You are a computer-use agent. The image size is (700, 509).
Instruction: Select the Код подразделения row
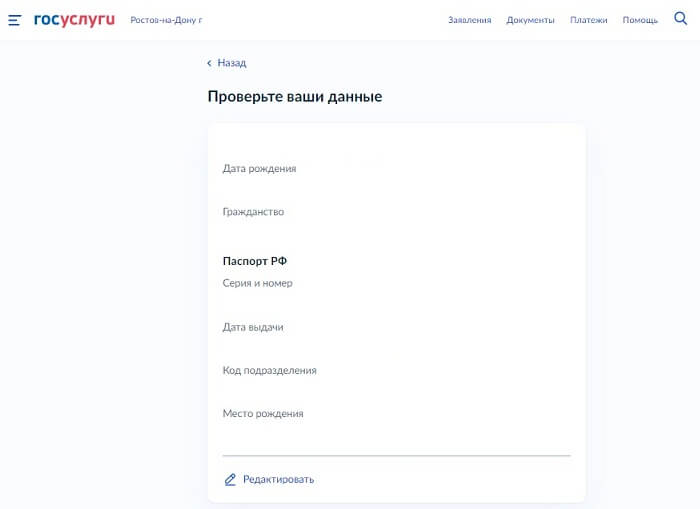[x=269, y=370]
